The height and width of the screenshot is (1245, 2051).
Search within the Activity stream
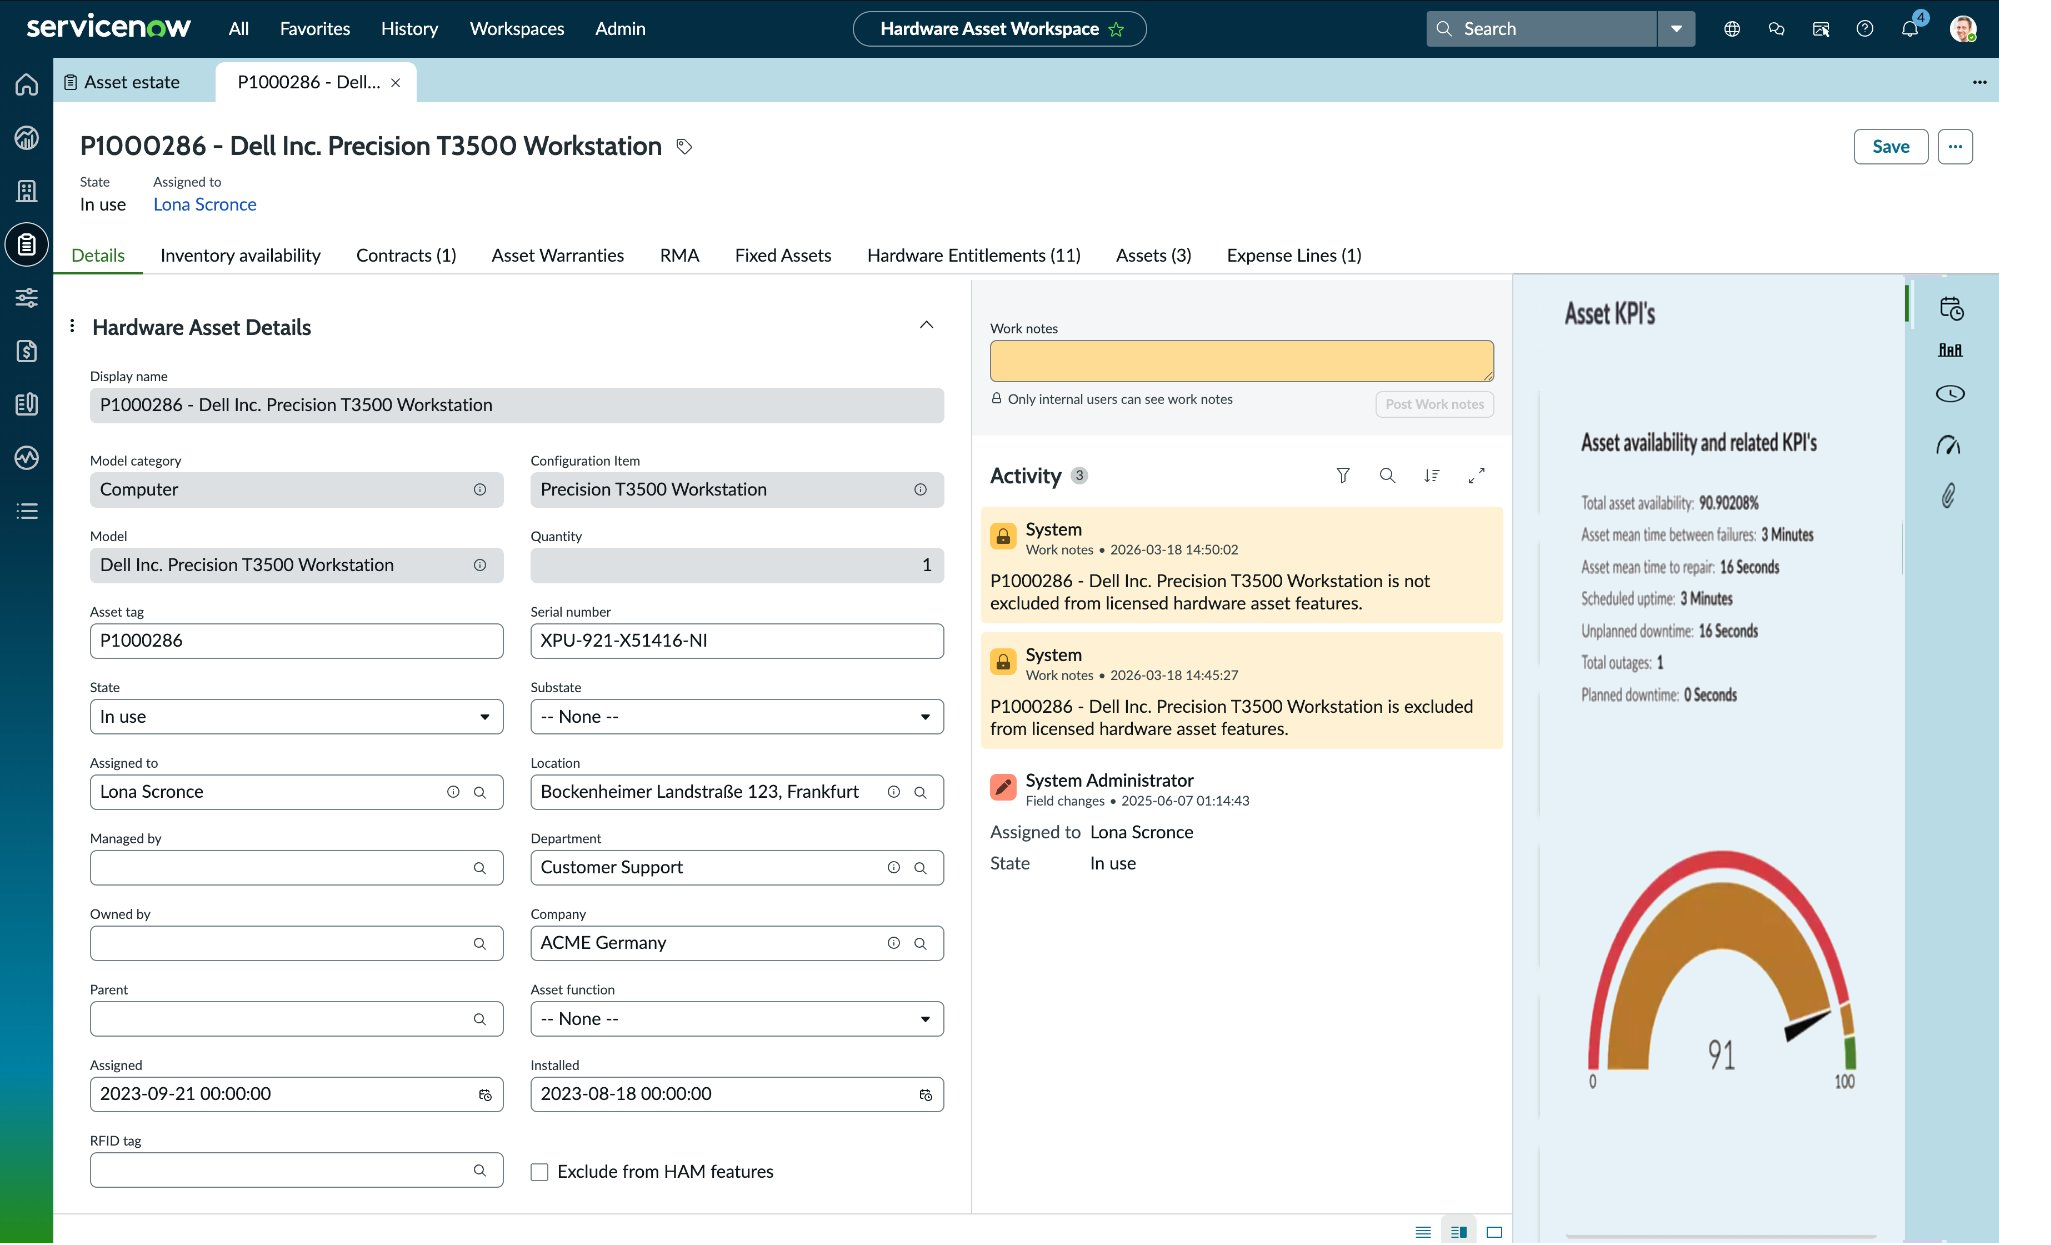coord(1387,476)
